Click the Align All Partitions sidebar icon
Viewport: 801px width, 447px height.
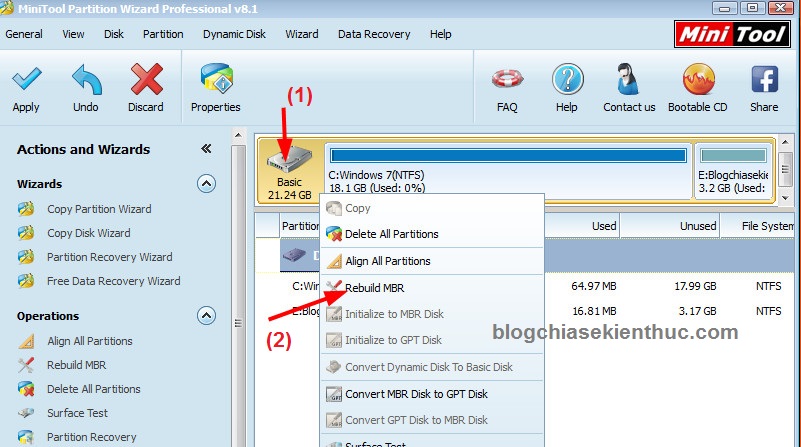point(26,341)
